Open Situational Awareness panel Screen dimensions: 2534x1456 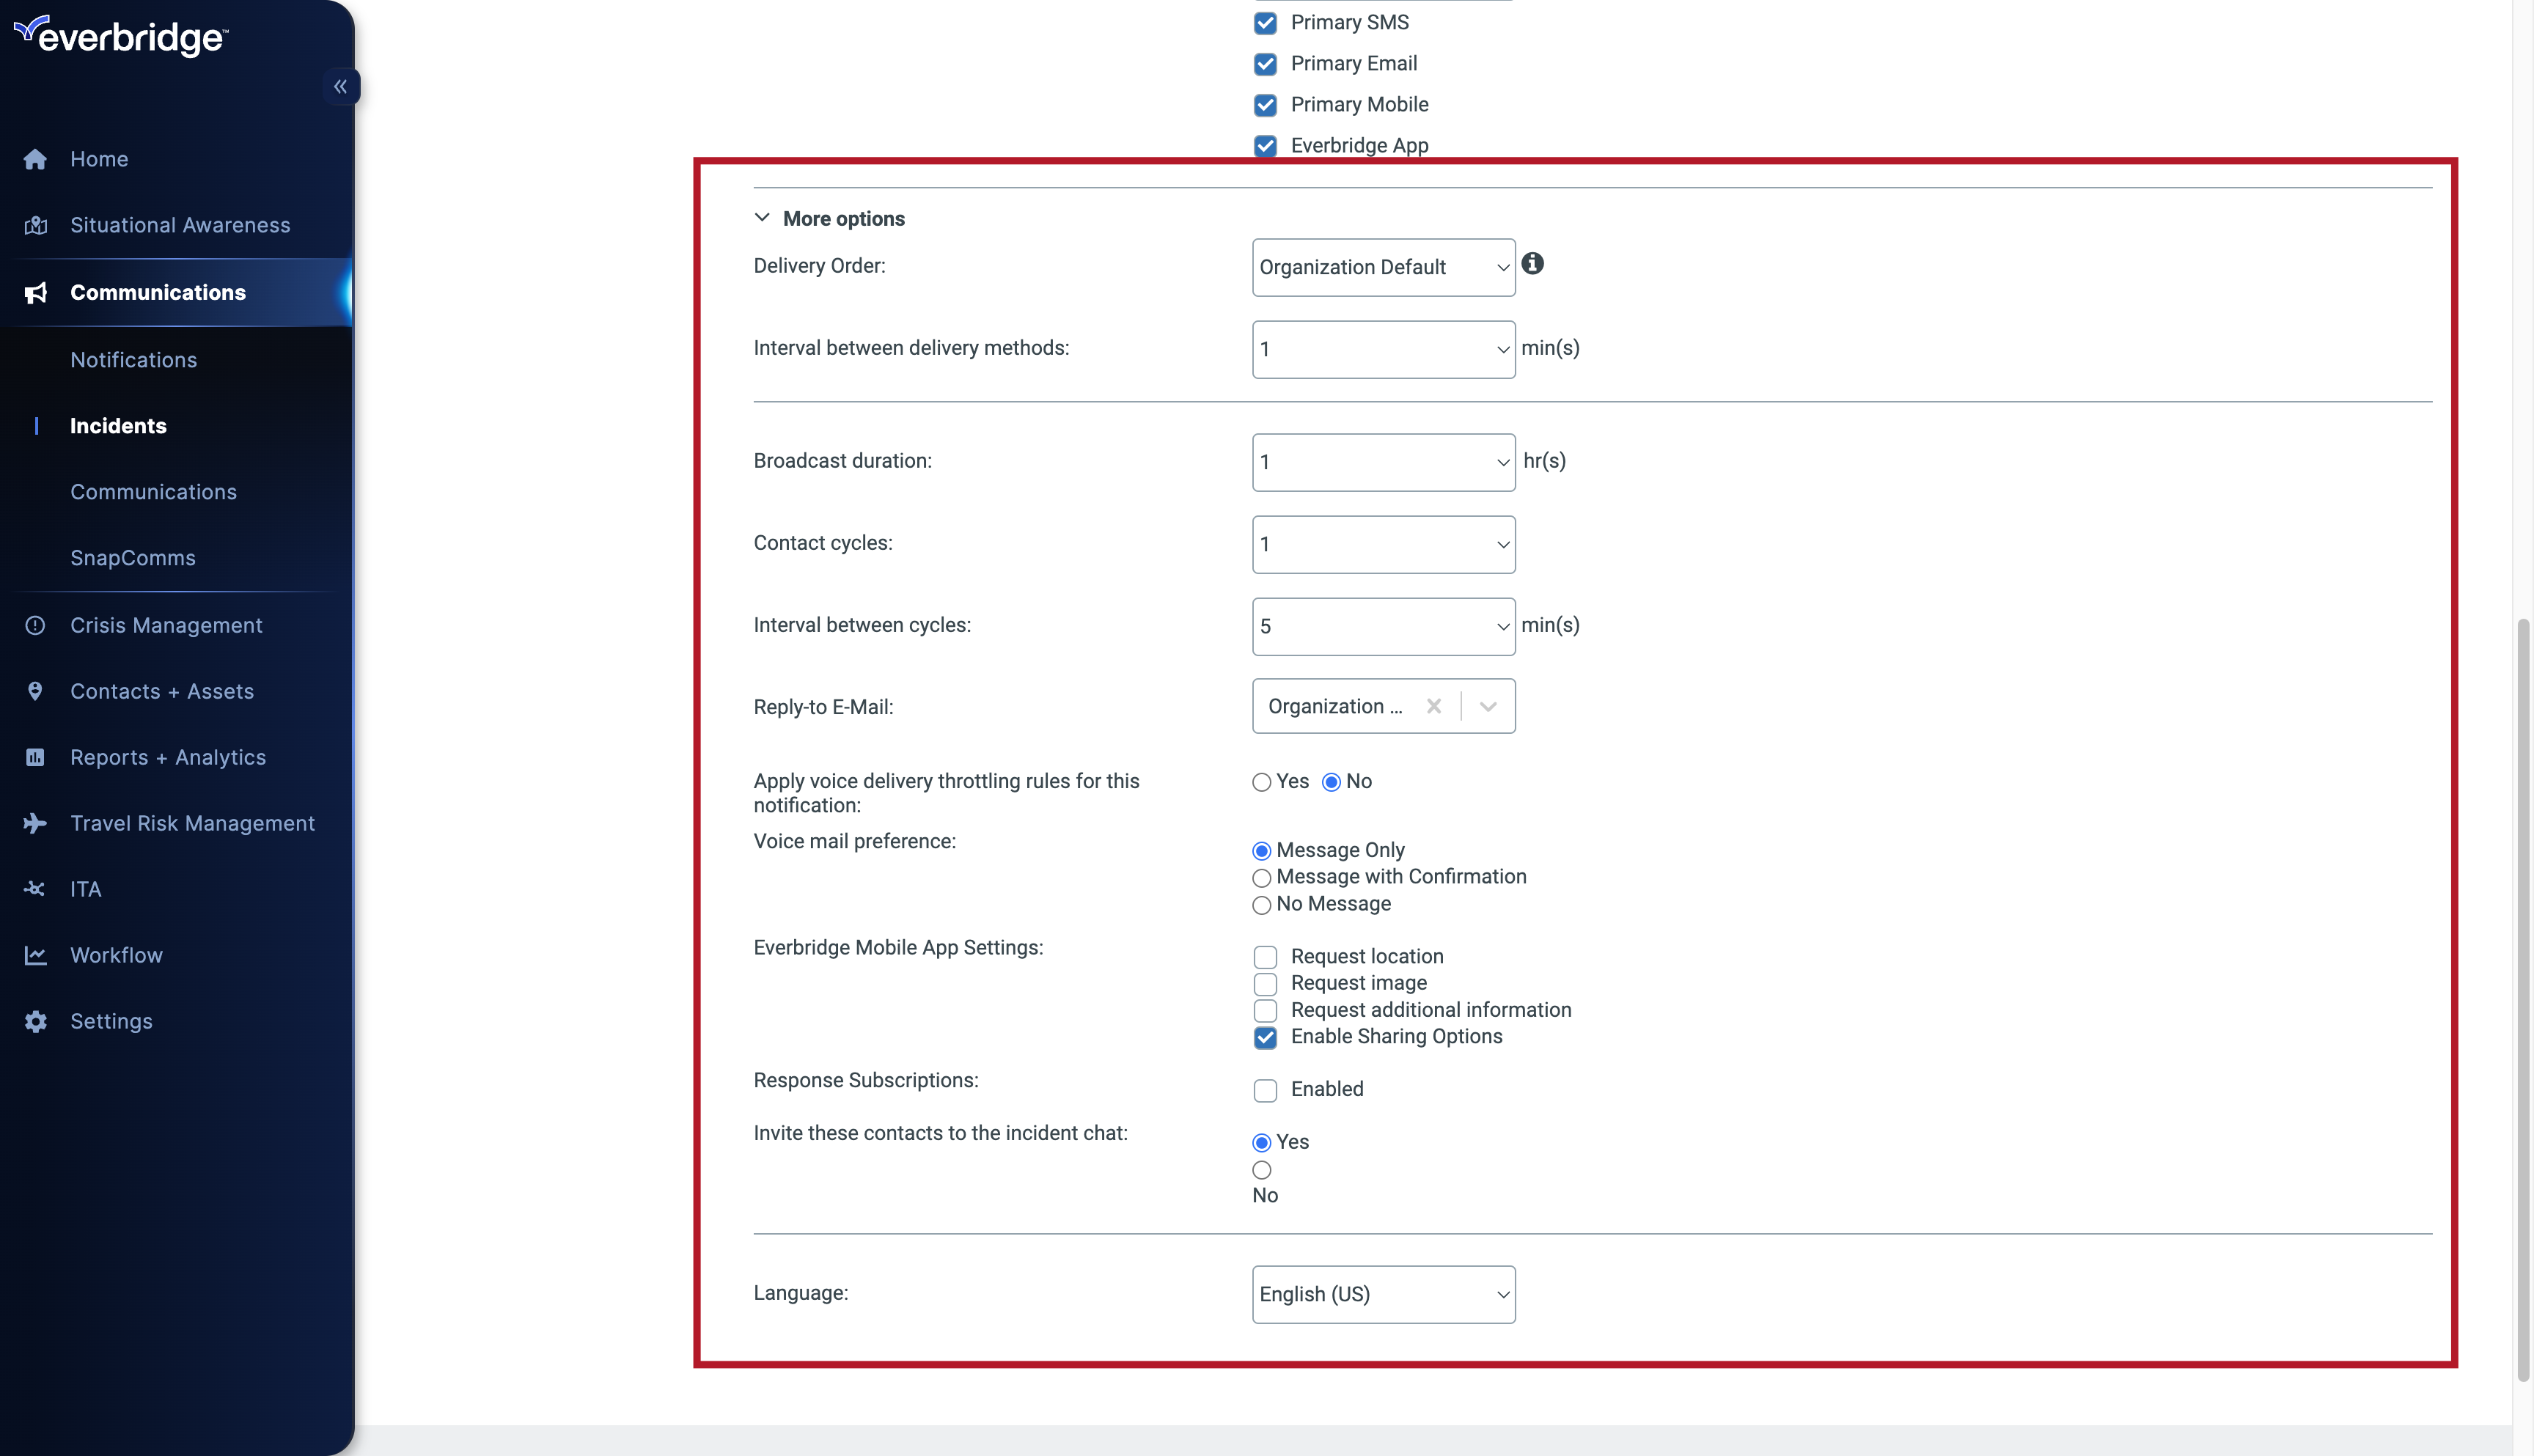pos(179,224)
